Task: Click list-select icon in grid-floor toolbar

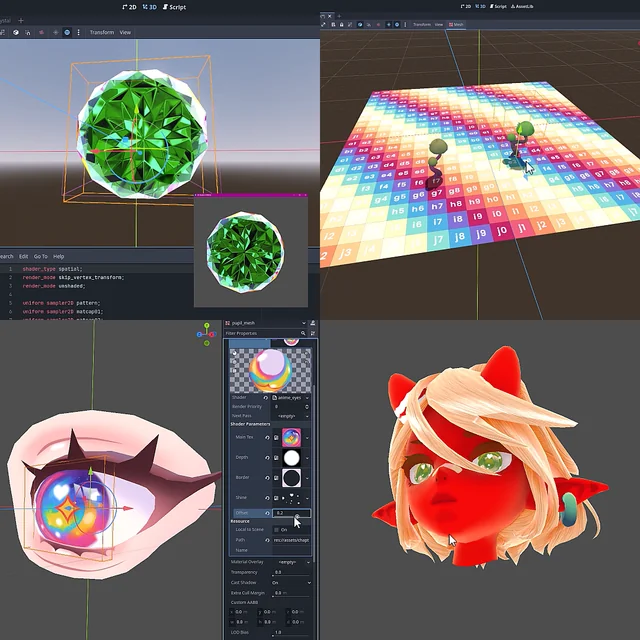Action: coord(333,24)
